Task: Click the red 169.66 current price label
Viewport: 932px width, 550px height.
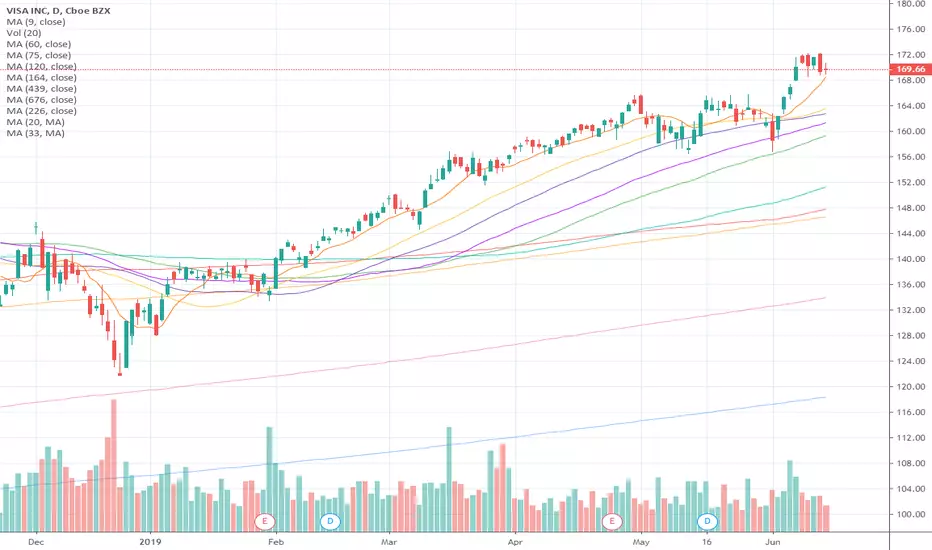Action: coord(910,69)
